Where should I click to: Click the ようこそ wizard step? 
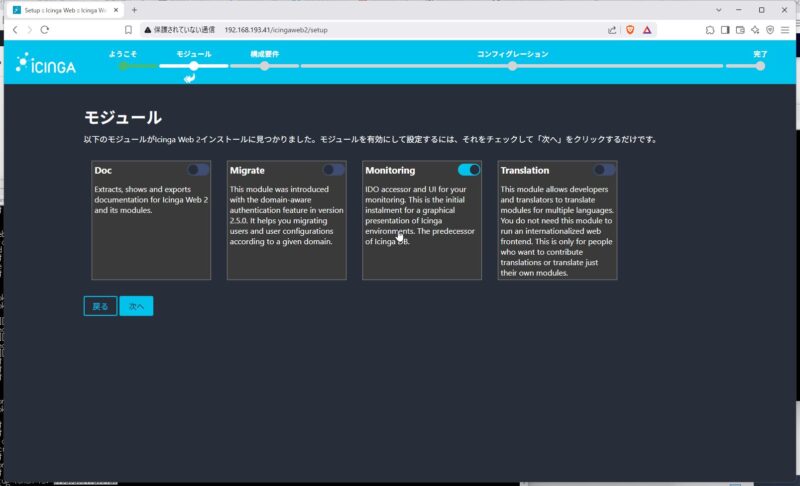click(122, 54)
